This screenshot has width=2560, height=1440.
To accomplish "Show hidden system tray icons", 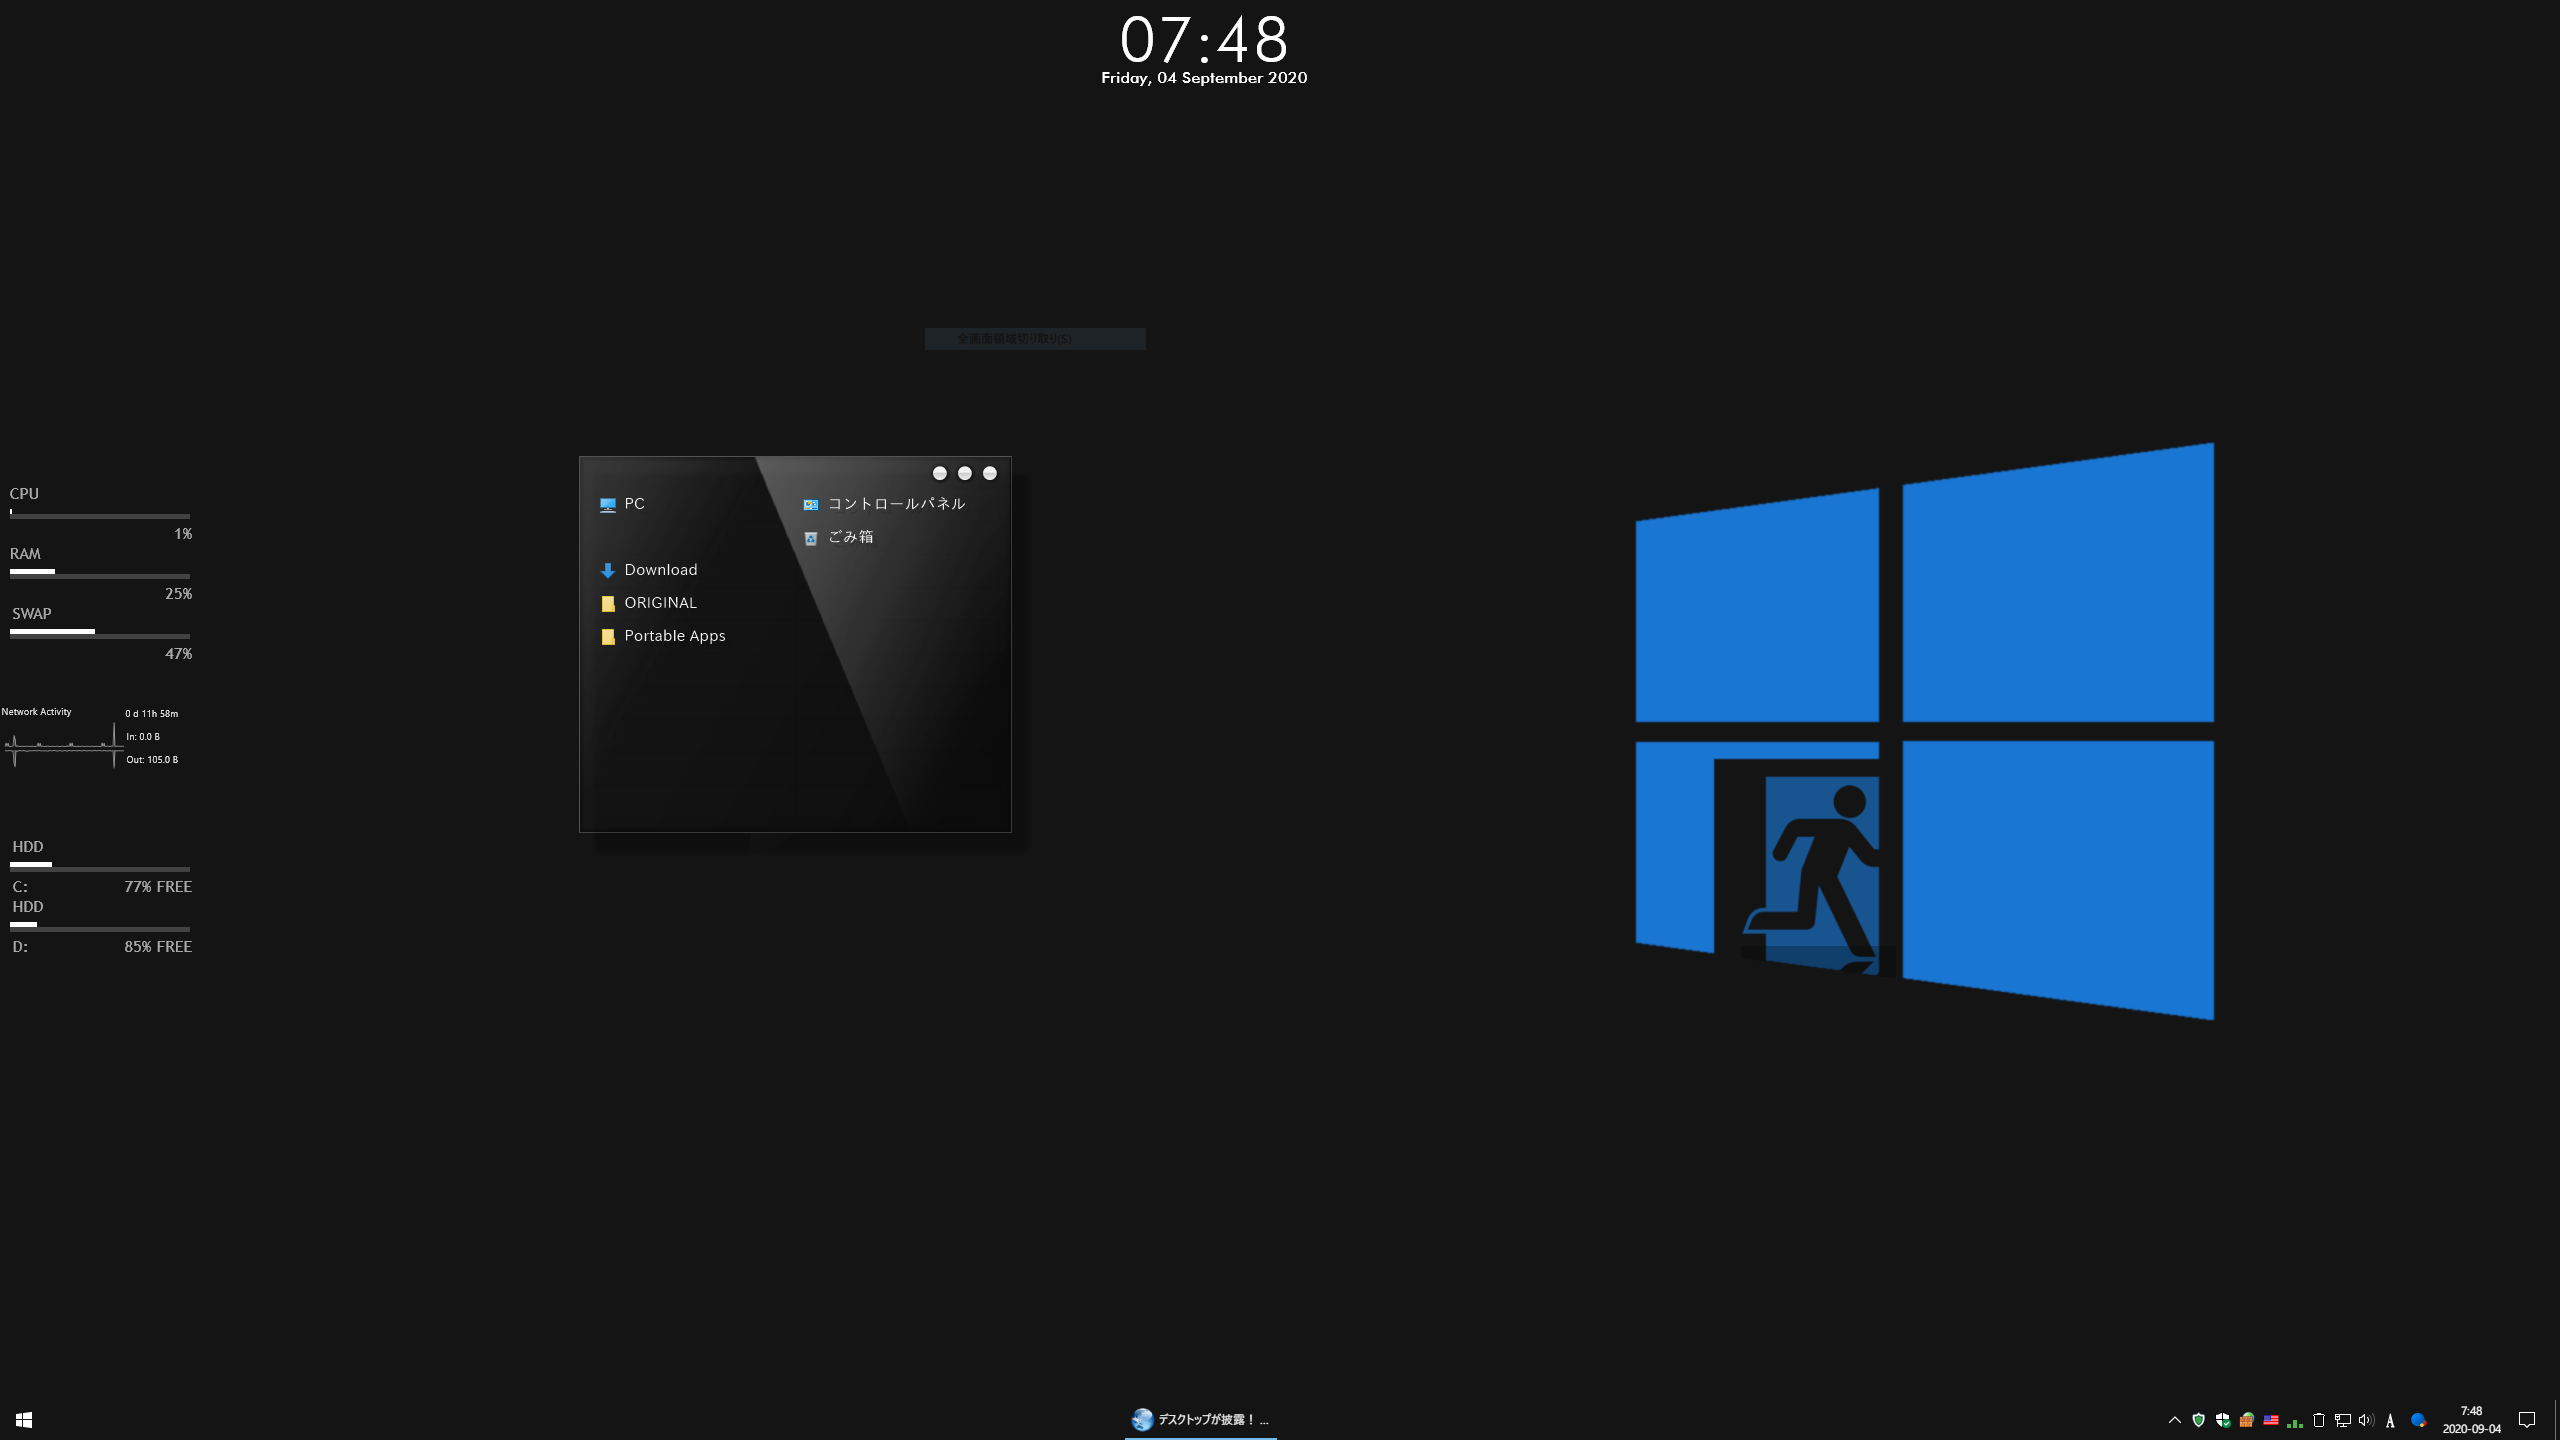I will point(2175,1420).
